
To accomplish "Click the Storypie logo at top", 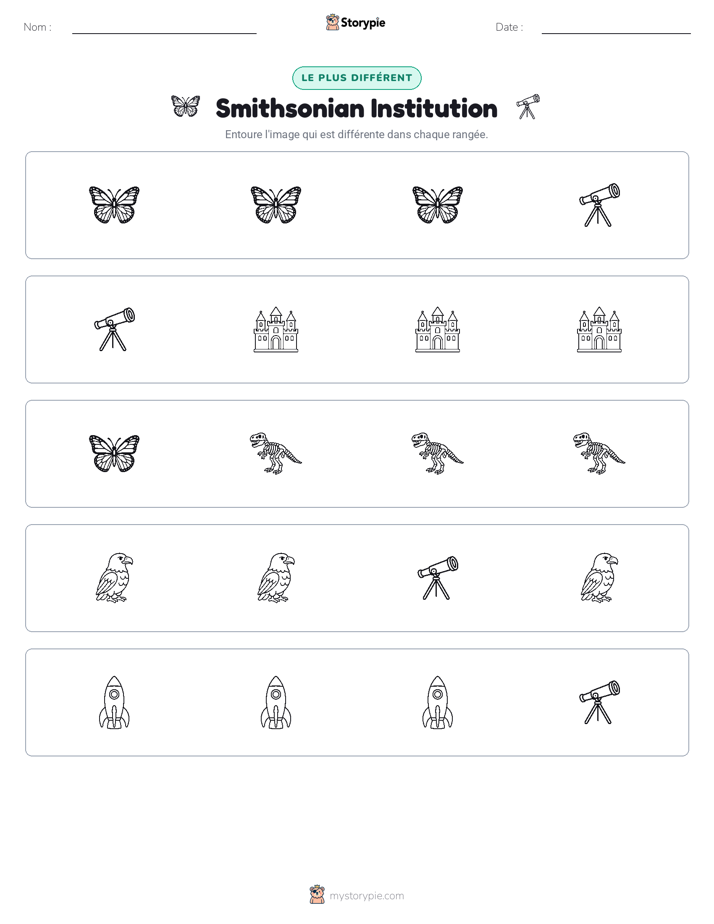I will coord(356,22).
